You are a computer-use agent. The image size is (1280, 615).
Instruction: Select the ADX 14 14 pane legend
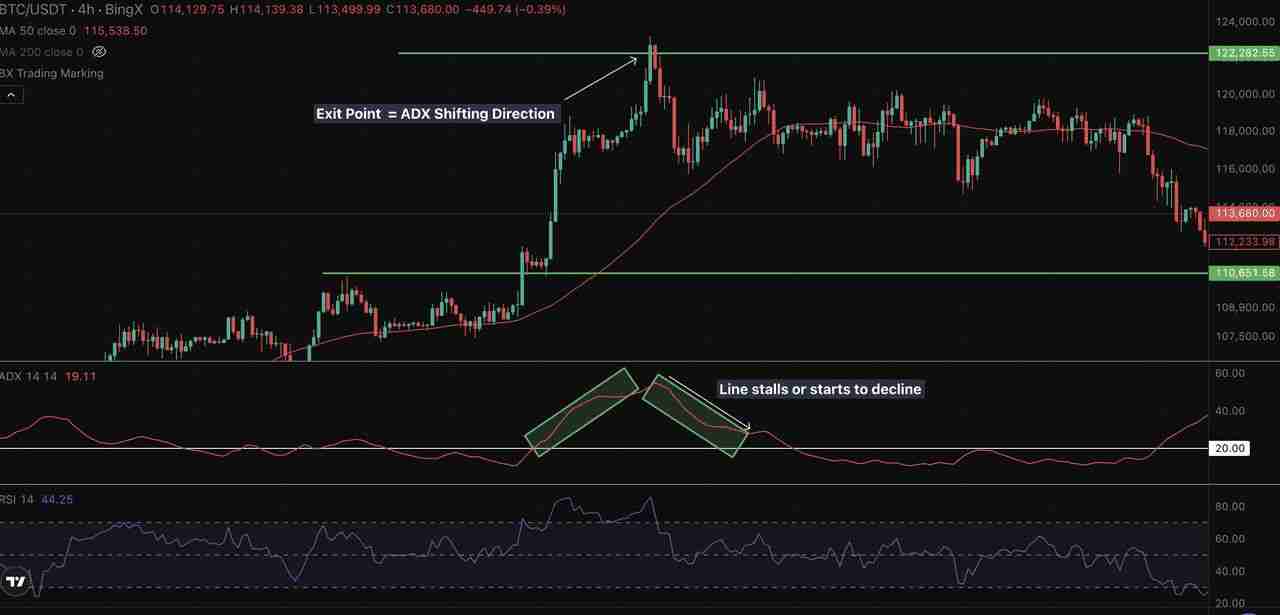tap(27, 377)
